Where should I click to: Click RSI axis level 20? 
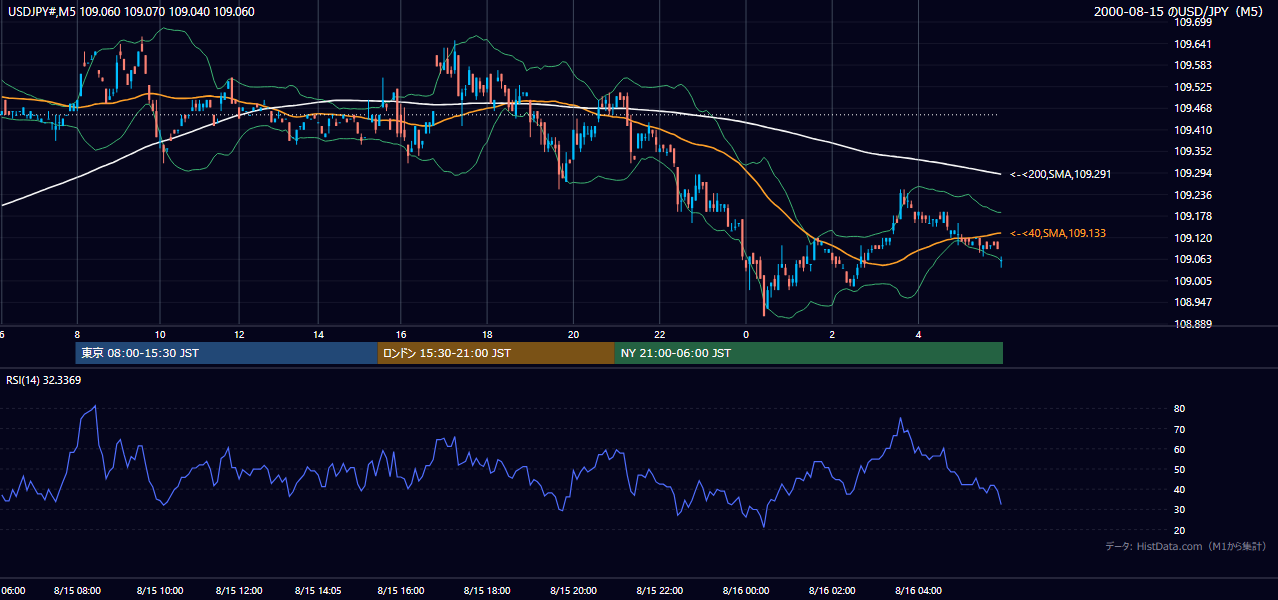coord(1180,530)
